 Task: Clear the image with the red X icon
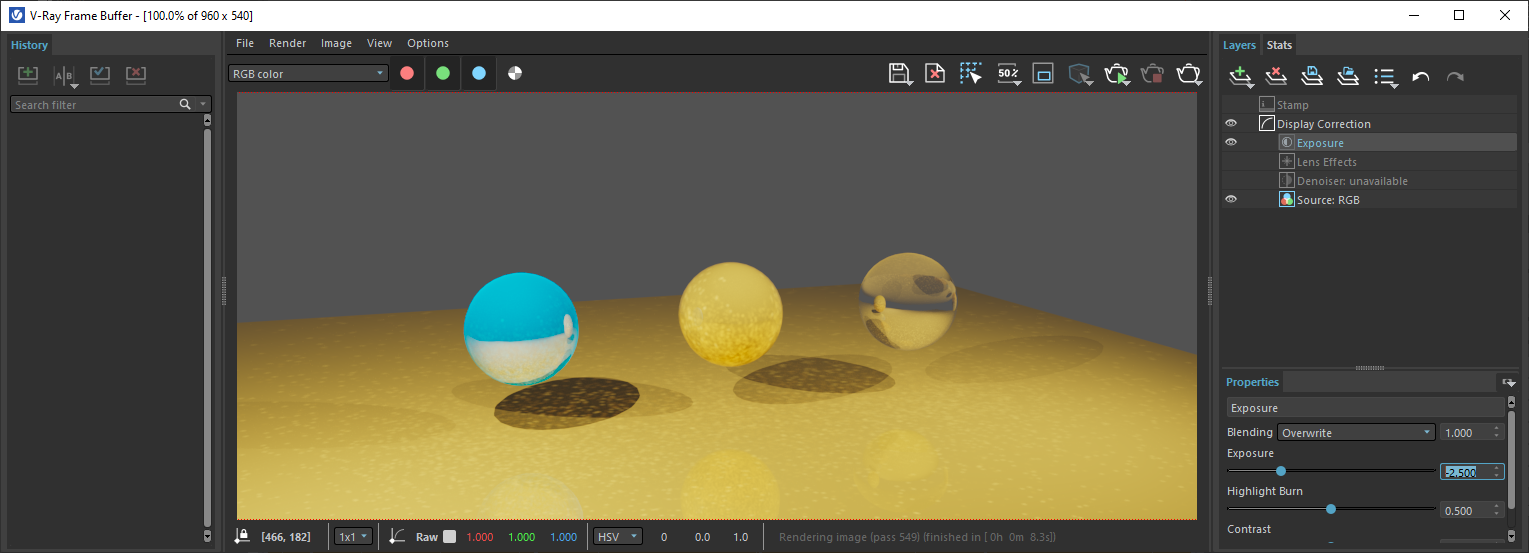click(x=934, y=74)
